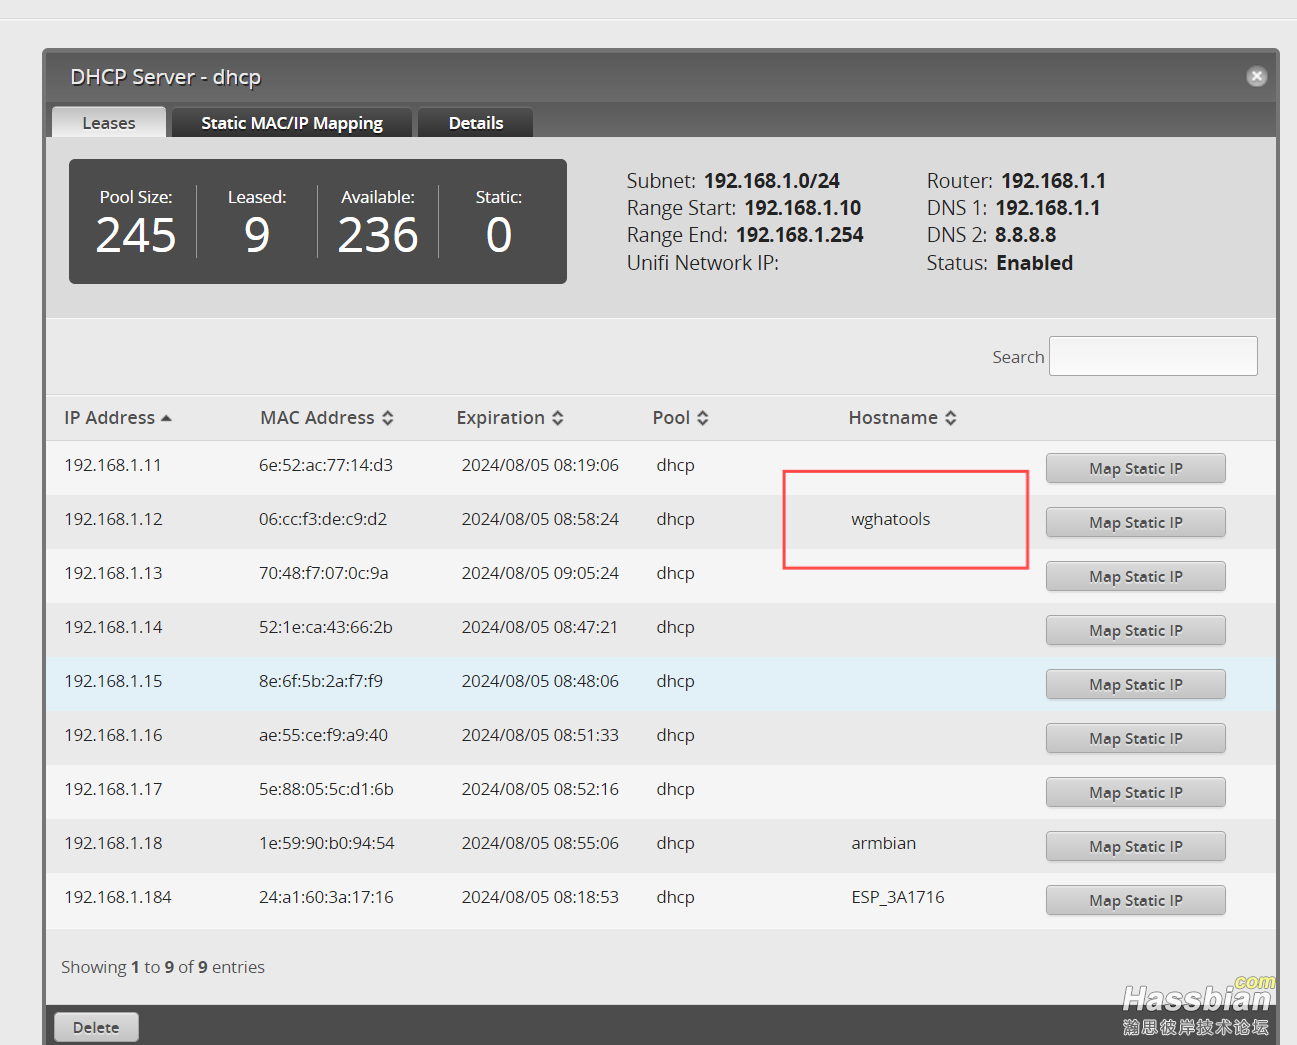Viewport: 1297px width, 1045px height.
Task: Select the 192.168.1.16 IP cell
Action: point(113,735)
